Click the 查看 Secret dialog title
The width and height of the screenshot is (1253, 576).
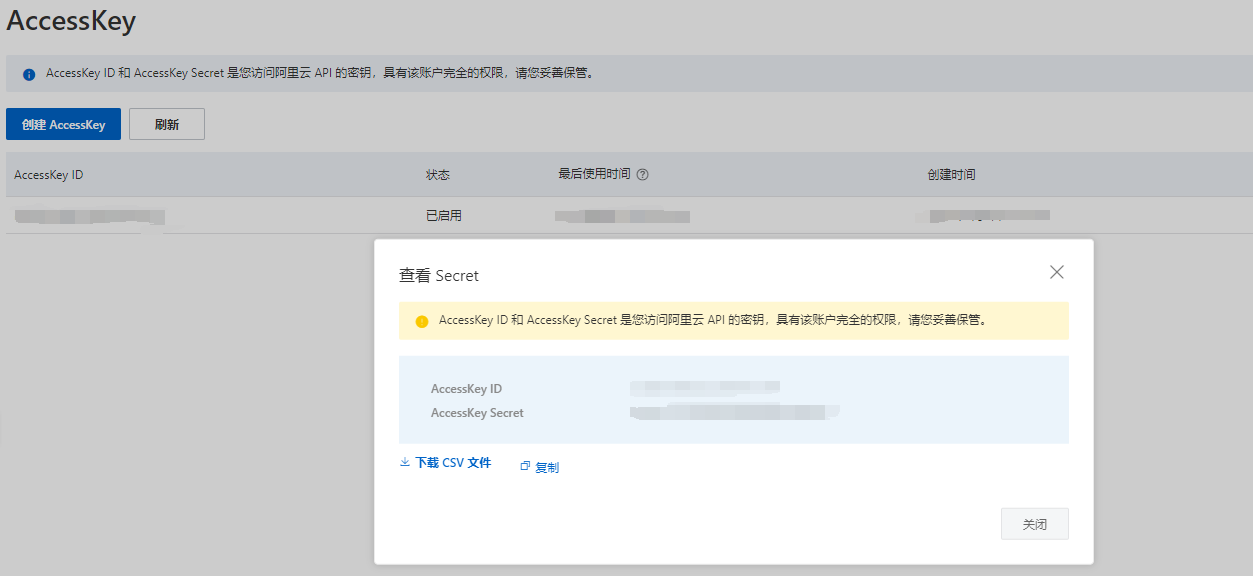pos(439,275)
